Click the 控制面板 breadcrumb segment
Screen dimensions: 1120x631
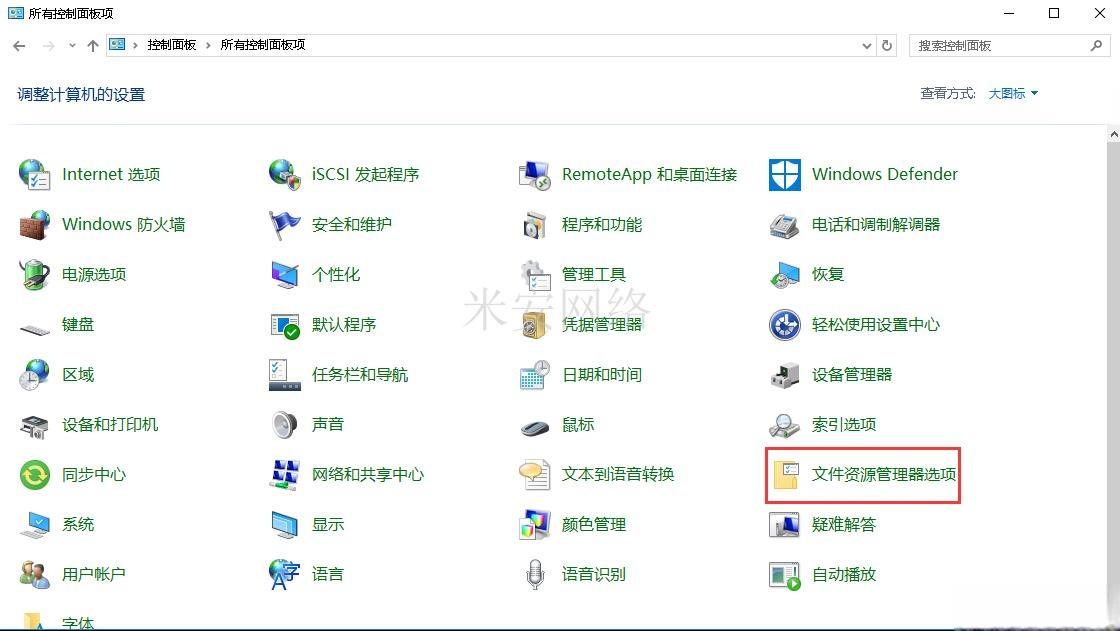[x=171, y=45]
